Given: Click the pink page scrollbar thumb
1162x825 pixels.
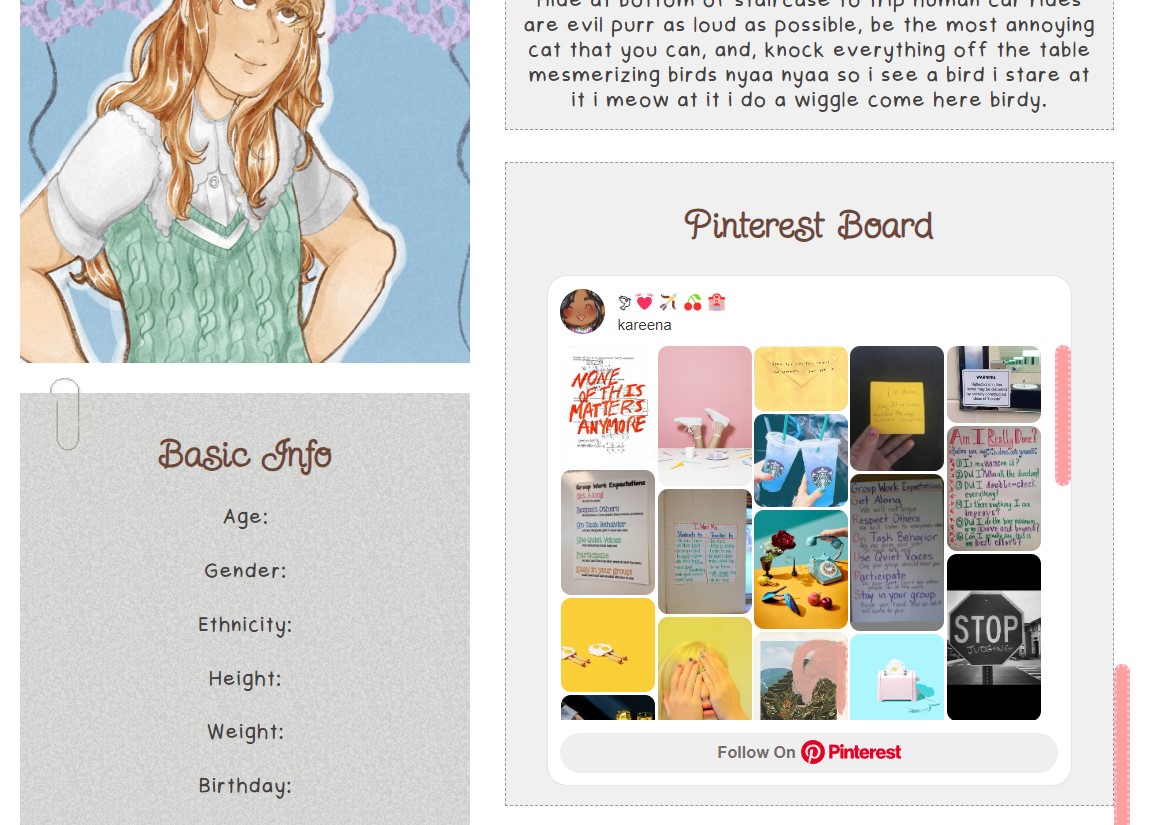Looking at the screenshot, I should point(1122,744).
